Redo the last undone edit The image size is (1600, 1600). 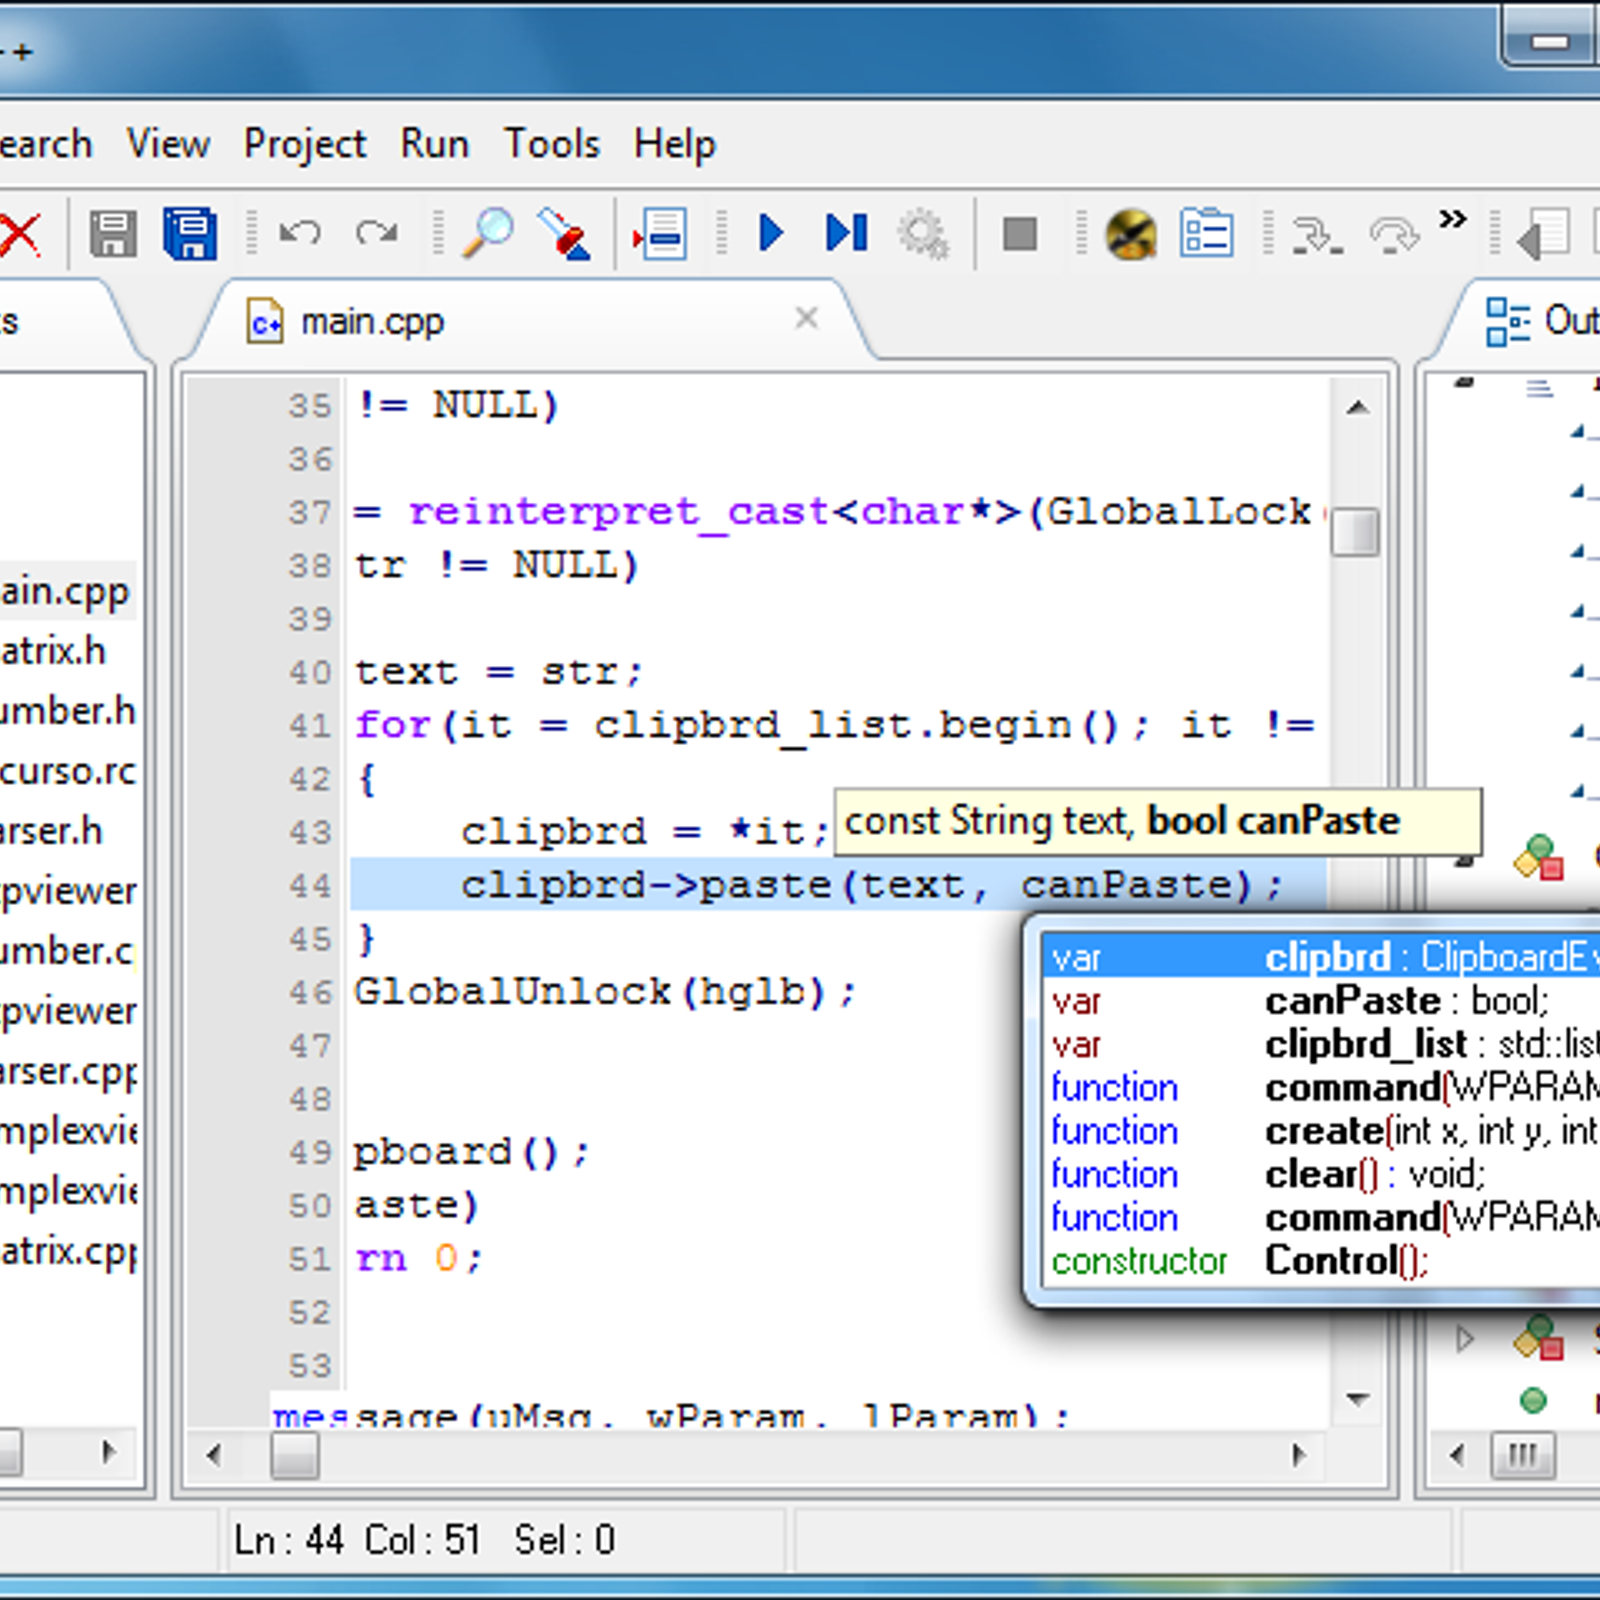(x=377, y=234)
